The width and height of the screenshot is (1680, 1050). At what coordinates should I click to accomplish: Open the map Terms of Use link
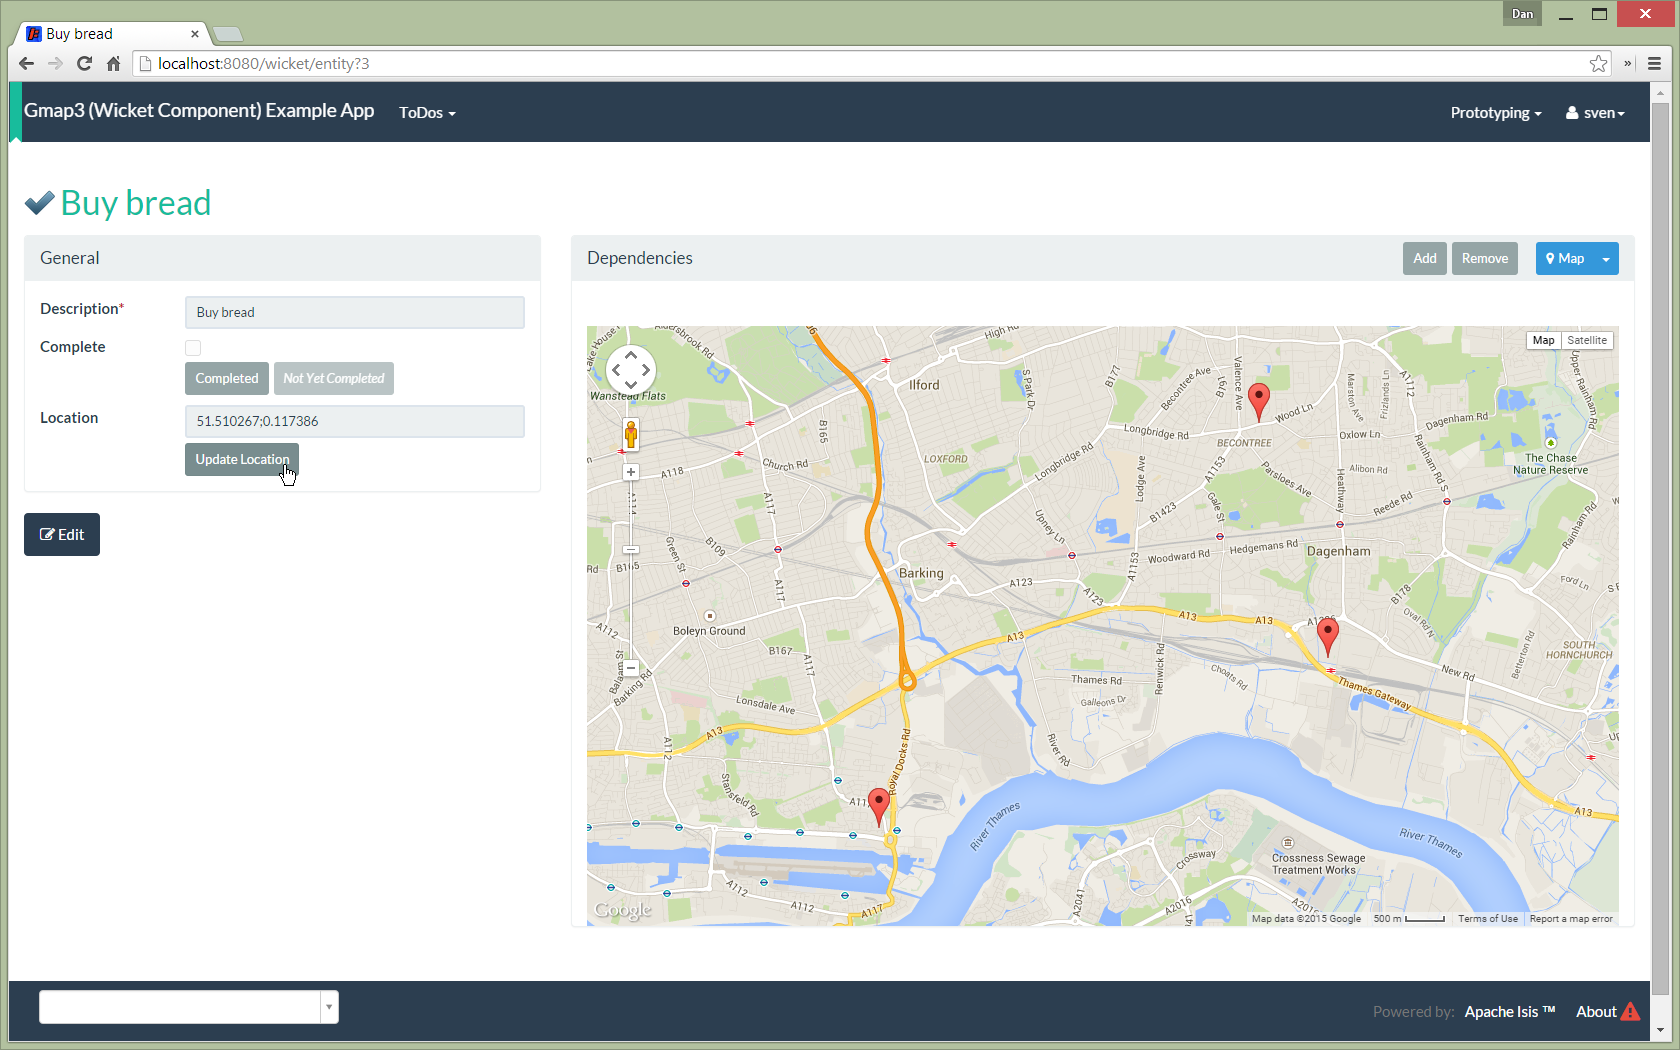(1487, 918)
